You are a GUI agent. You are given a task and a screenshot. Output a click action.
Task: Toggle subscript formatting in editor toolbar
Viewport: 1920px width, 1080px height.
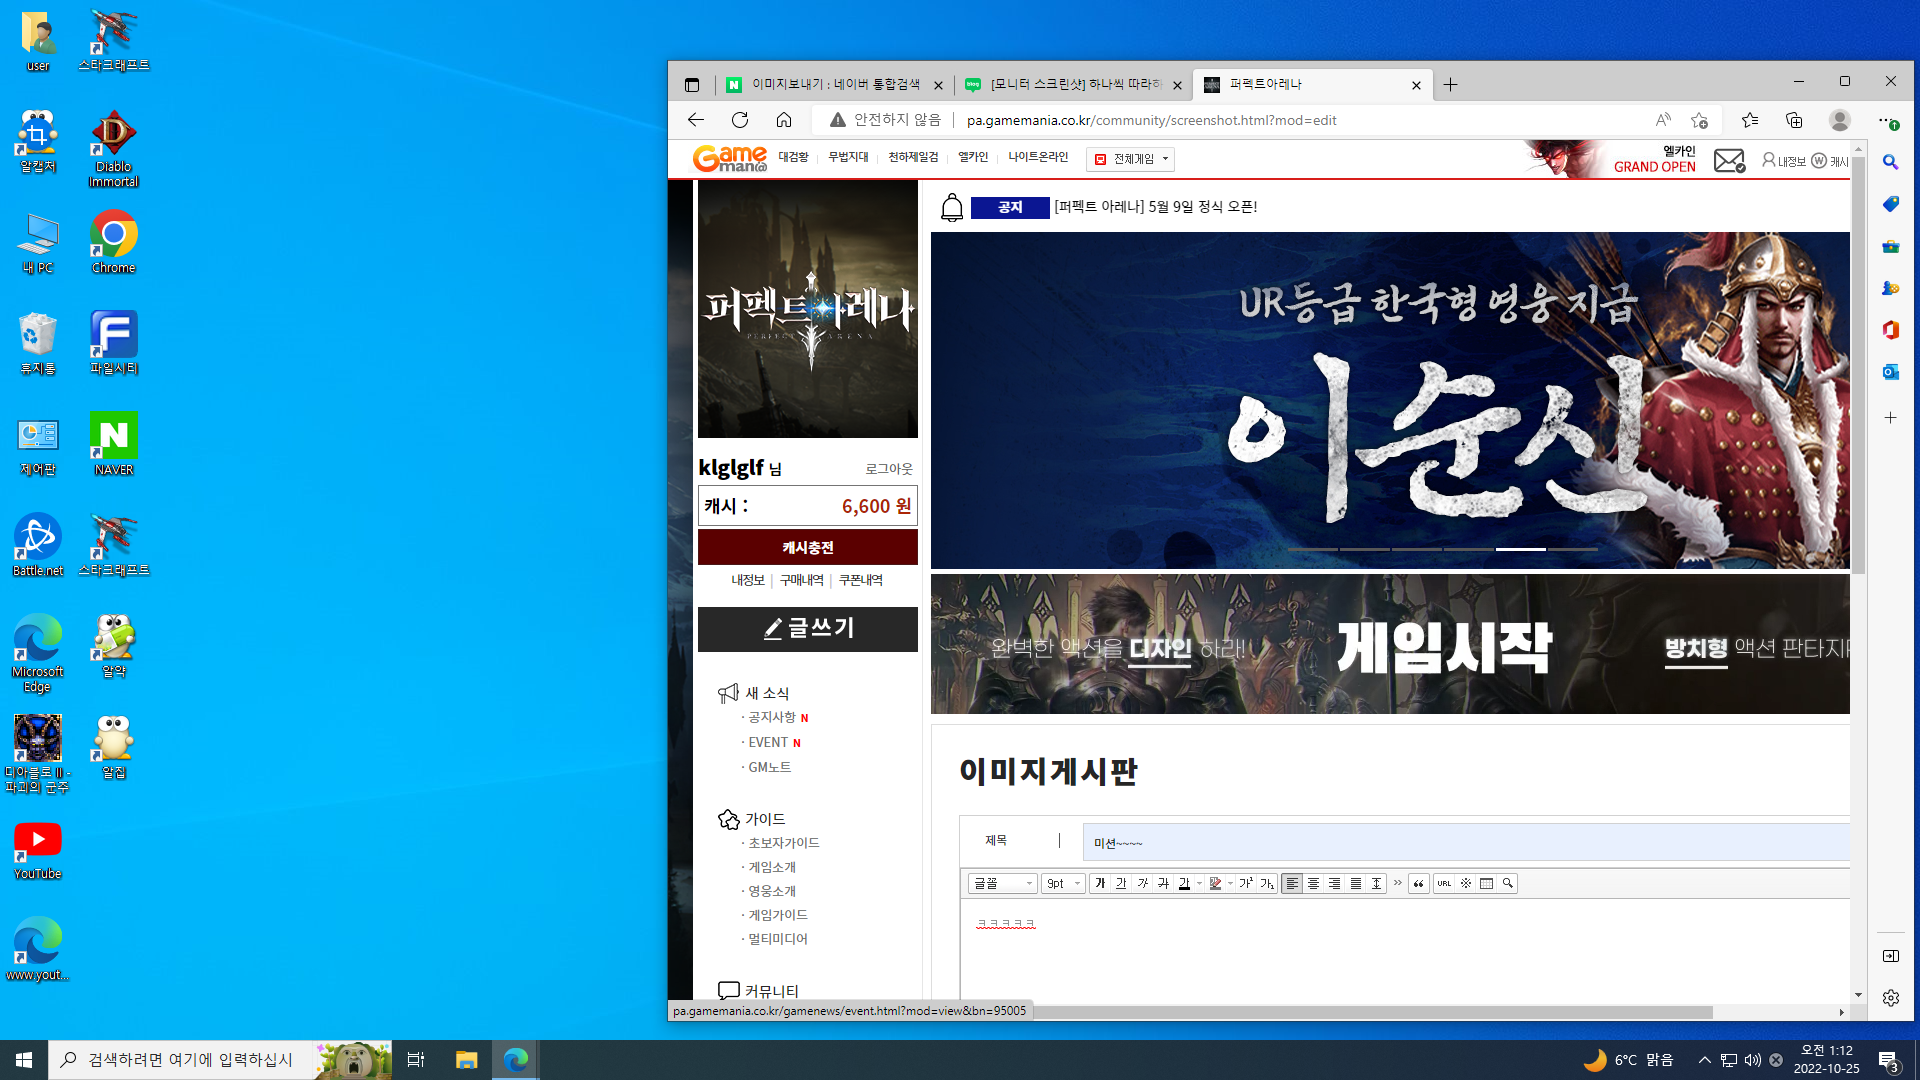coord(1267,883)
